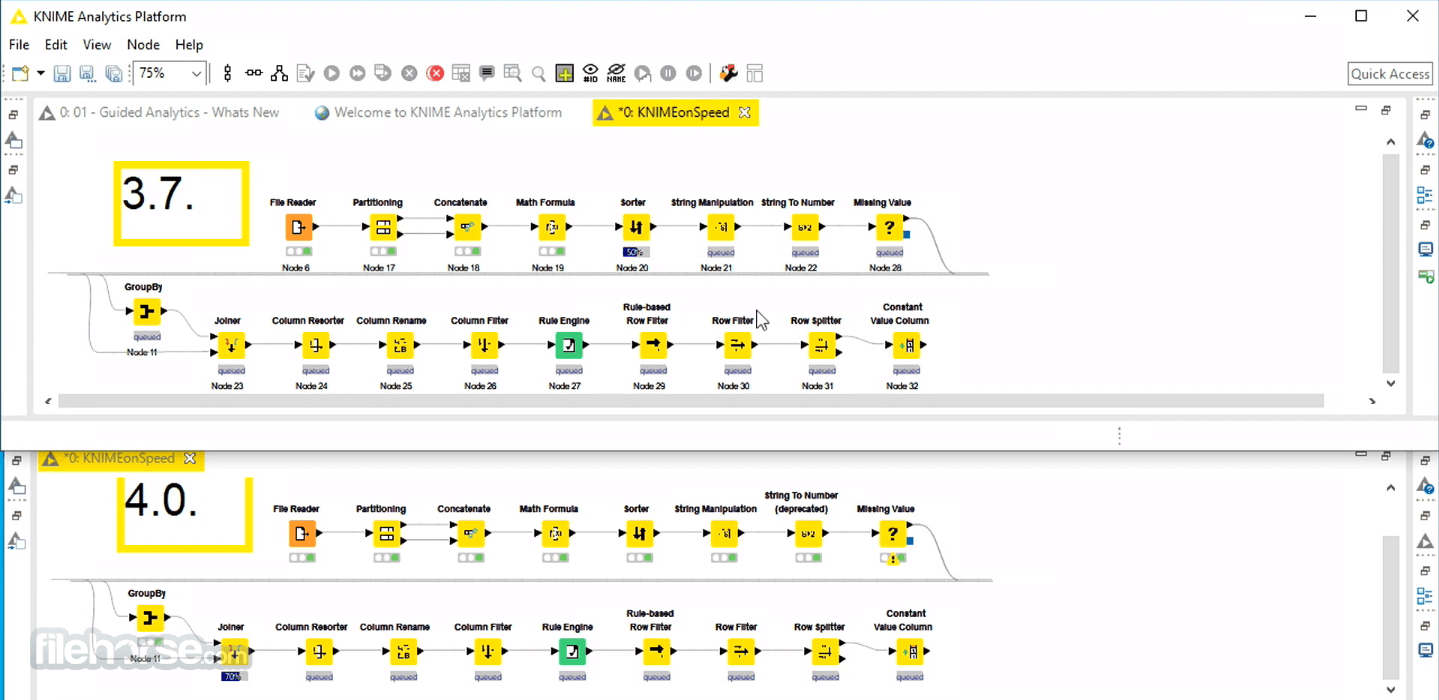This screenshot has height=700, width=1439.
Task: Pause the loop execution
Action: click(x=668, y=73)
